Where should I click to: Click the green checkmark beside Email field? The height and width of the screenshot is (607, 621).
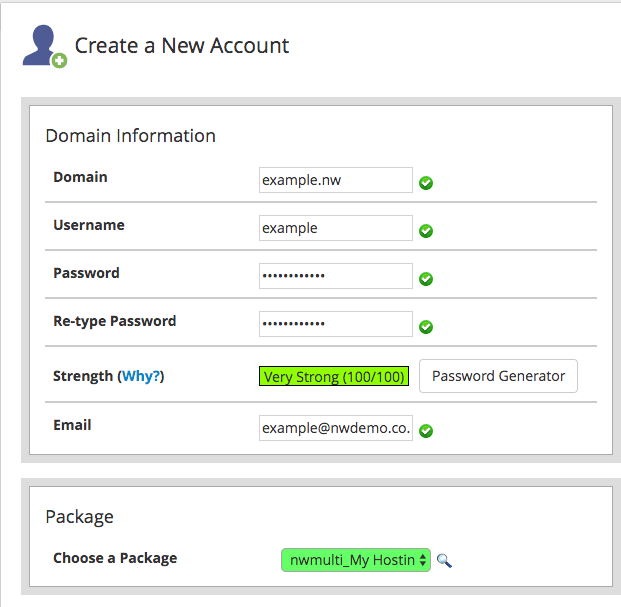pos(426,431)
